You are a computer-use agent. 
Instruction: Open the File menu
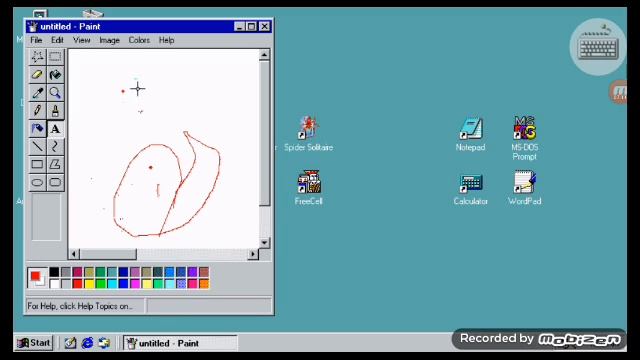pos(36,40)
